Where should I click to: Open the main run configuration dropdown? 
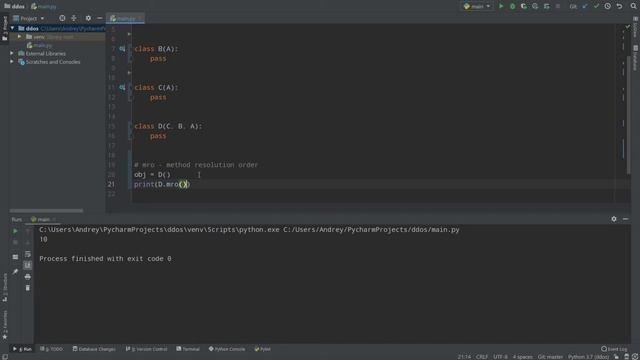(x=477, y=6)
